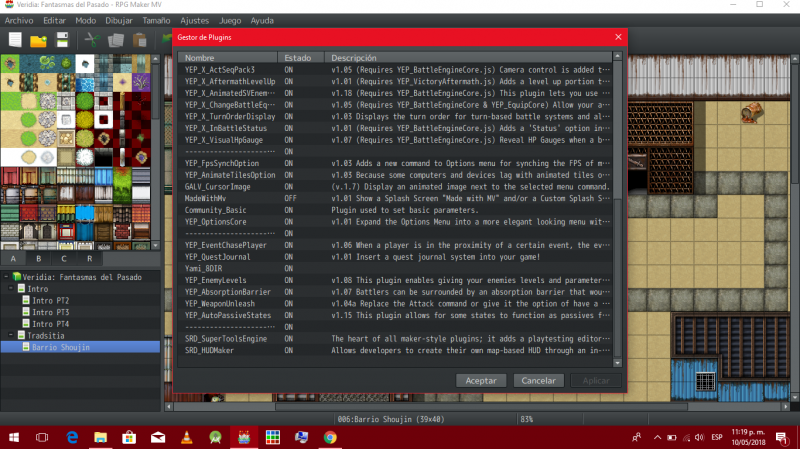Open Task View in the taskbar

coord(42,437)
